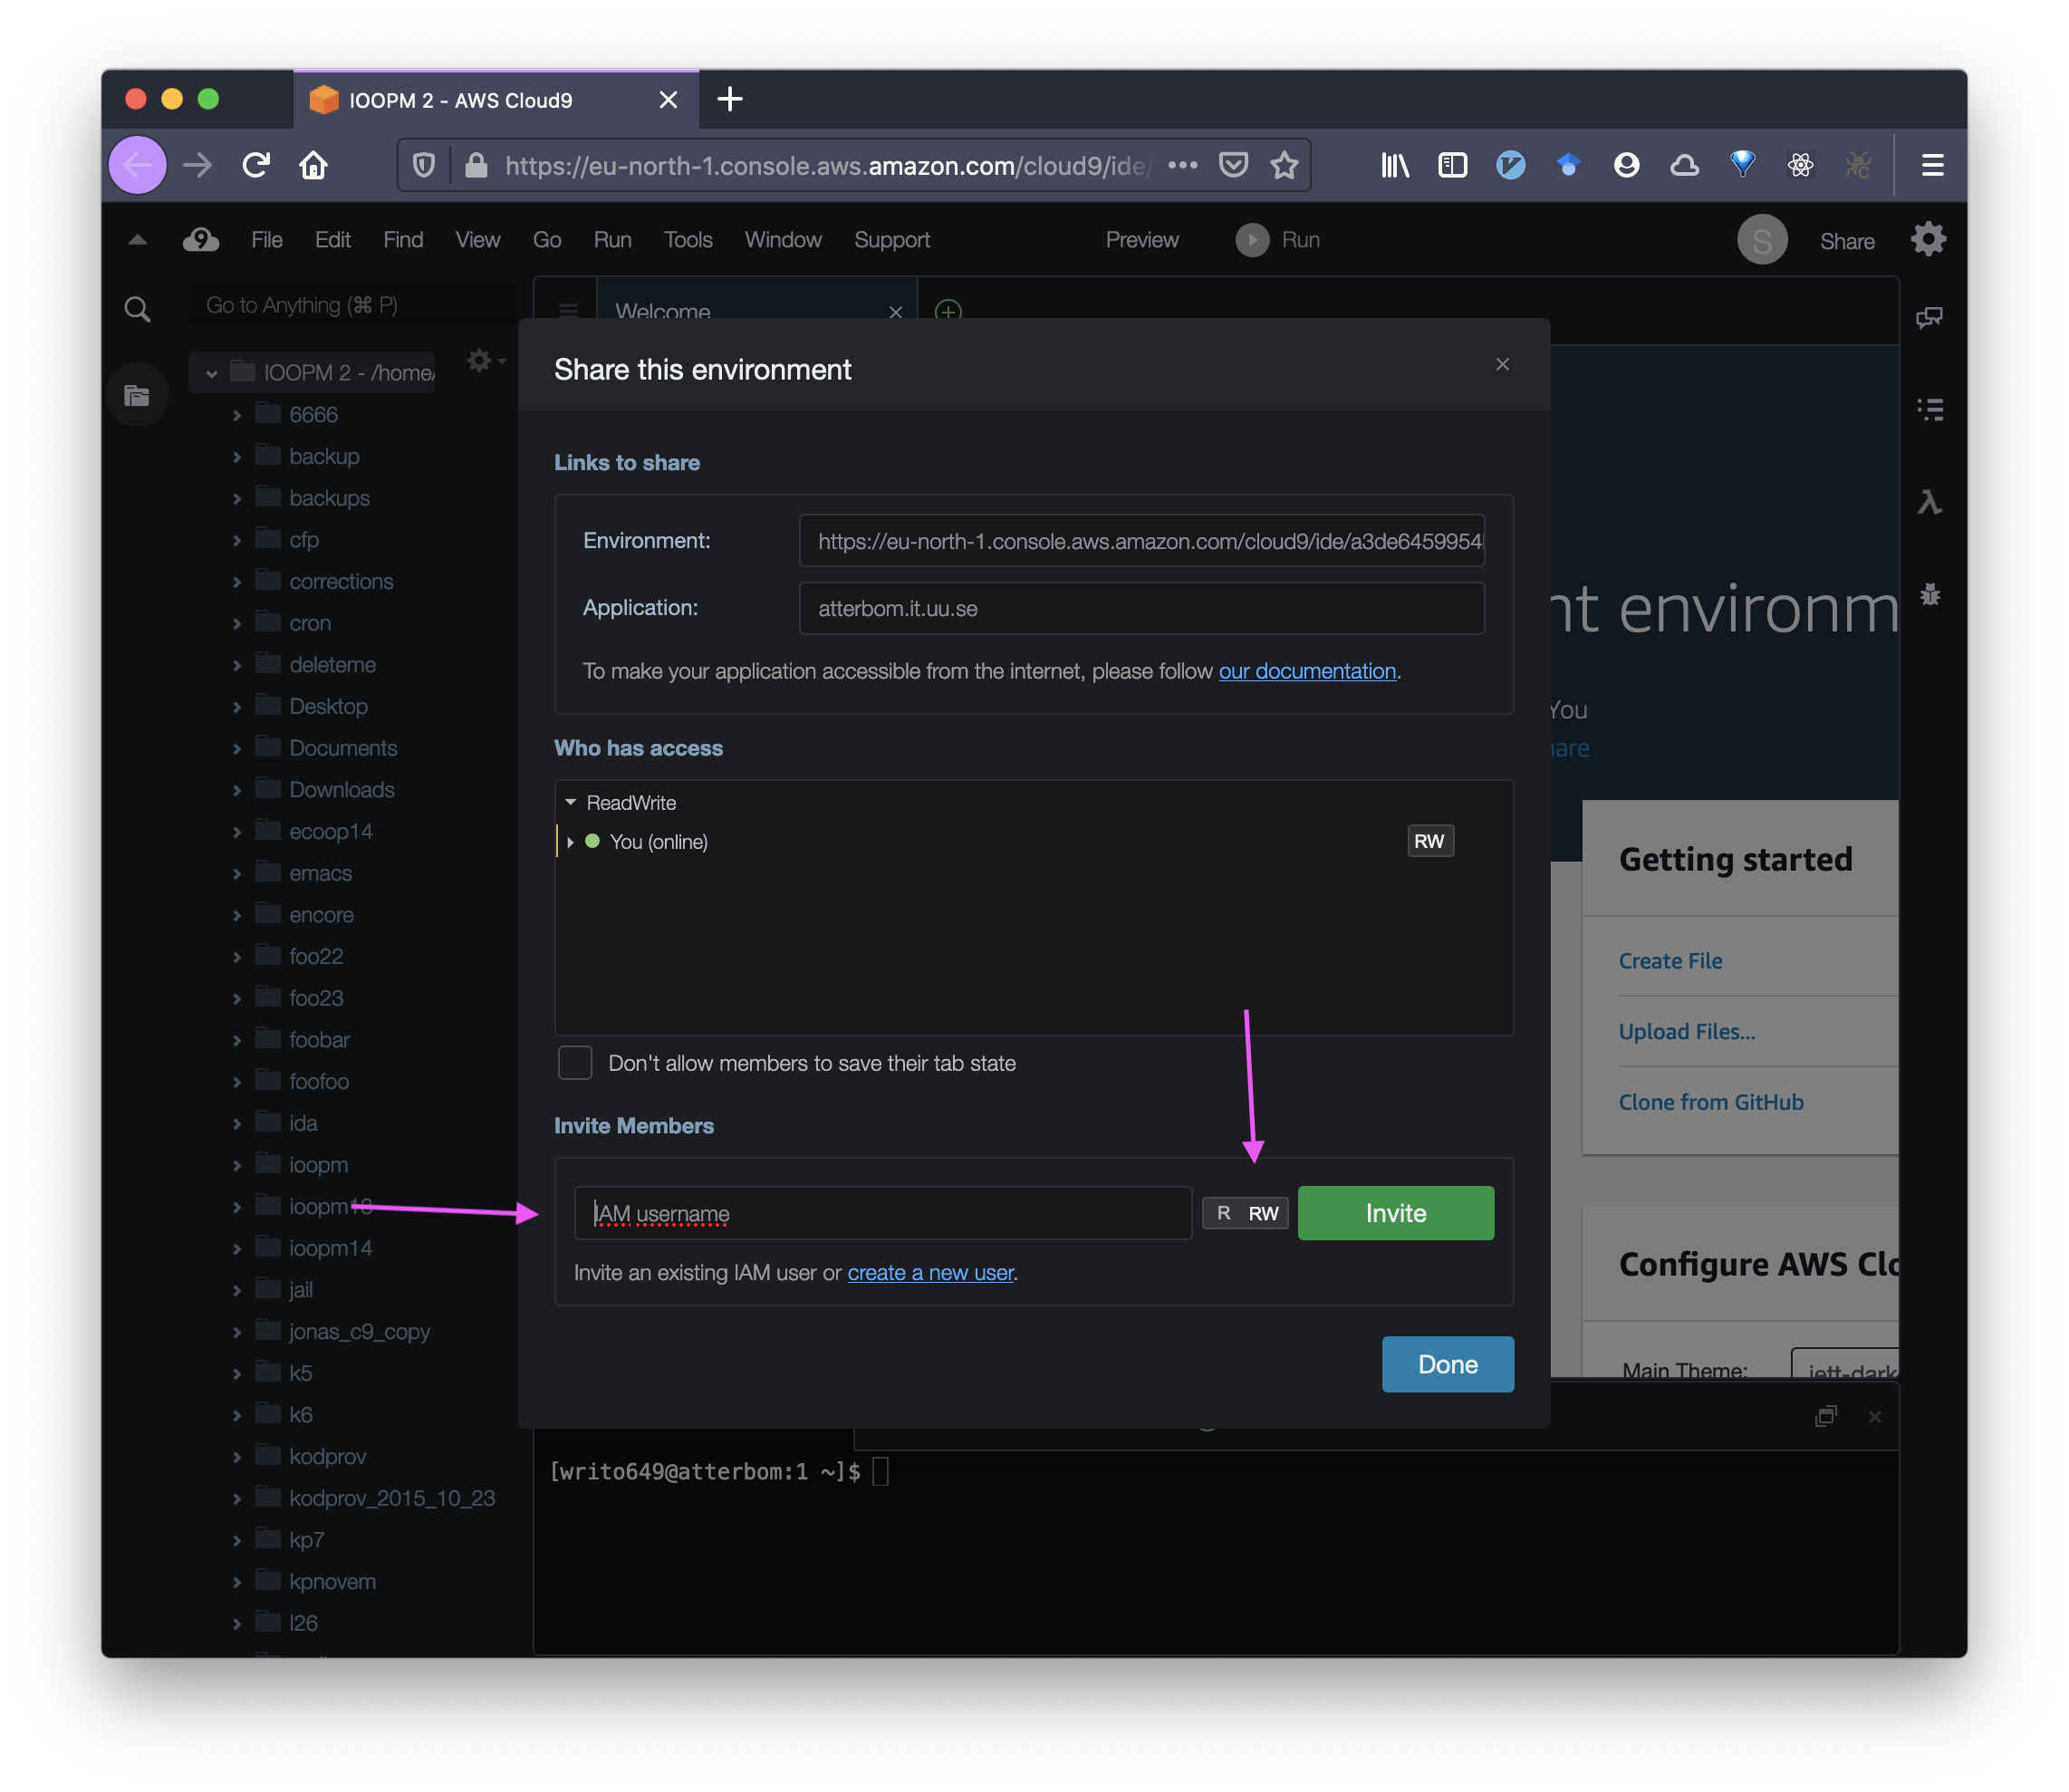Open the Firefox library icon
This screenshot has width=2069, height=1792.
1395,165
